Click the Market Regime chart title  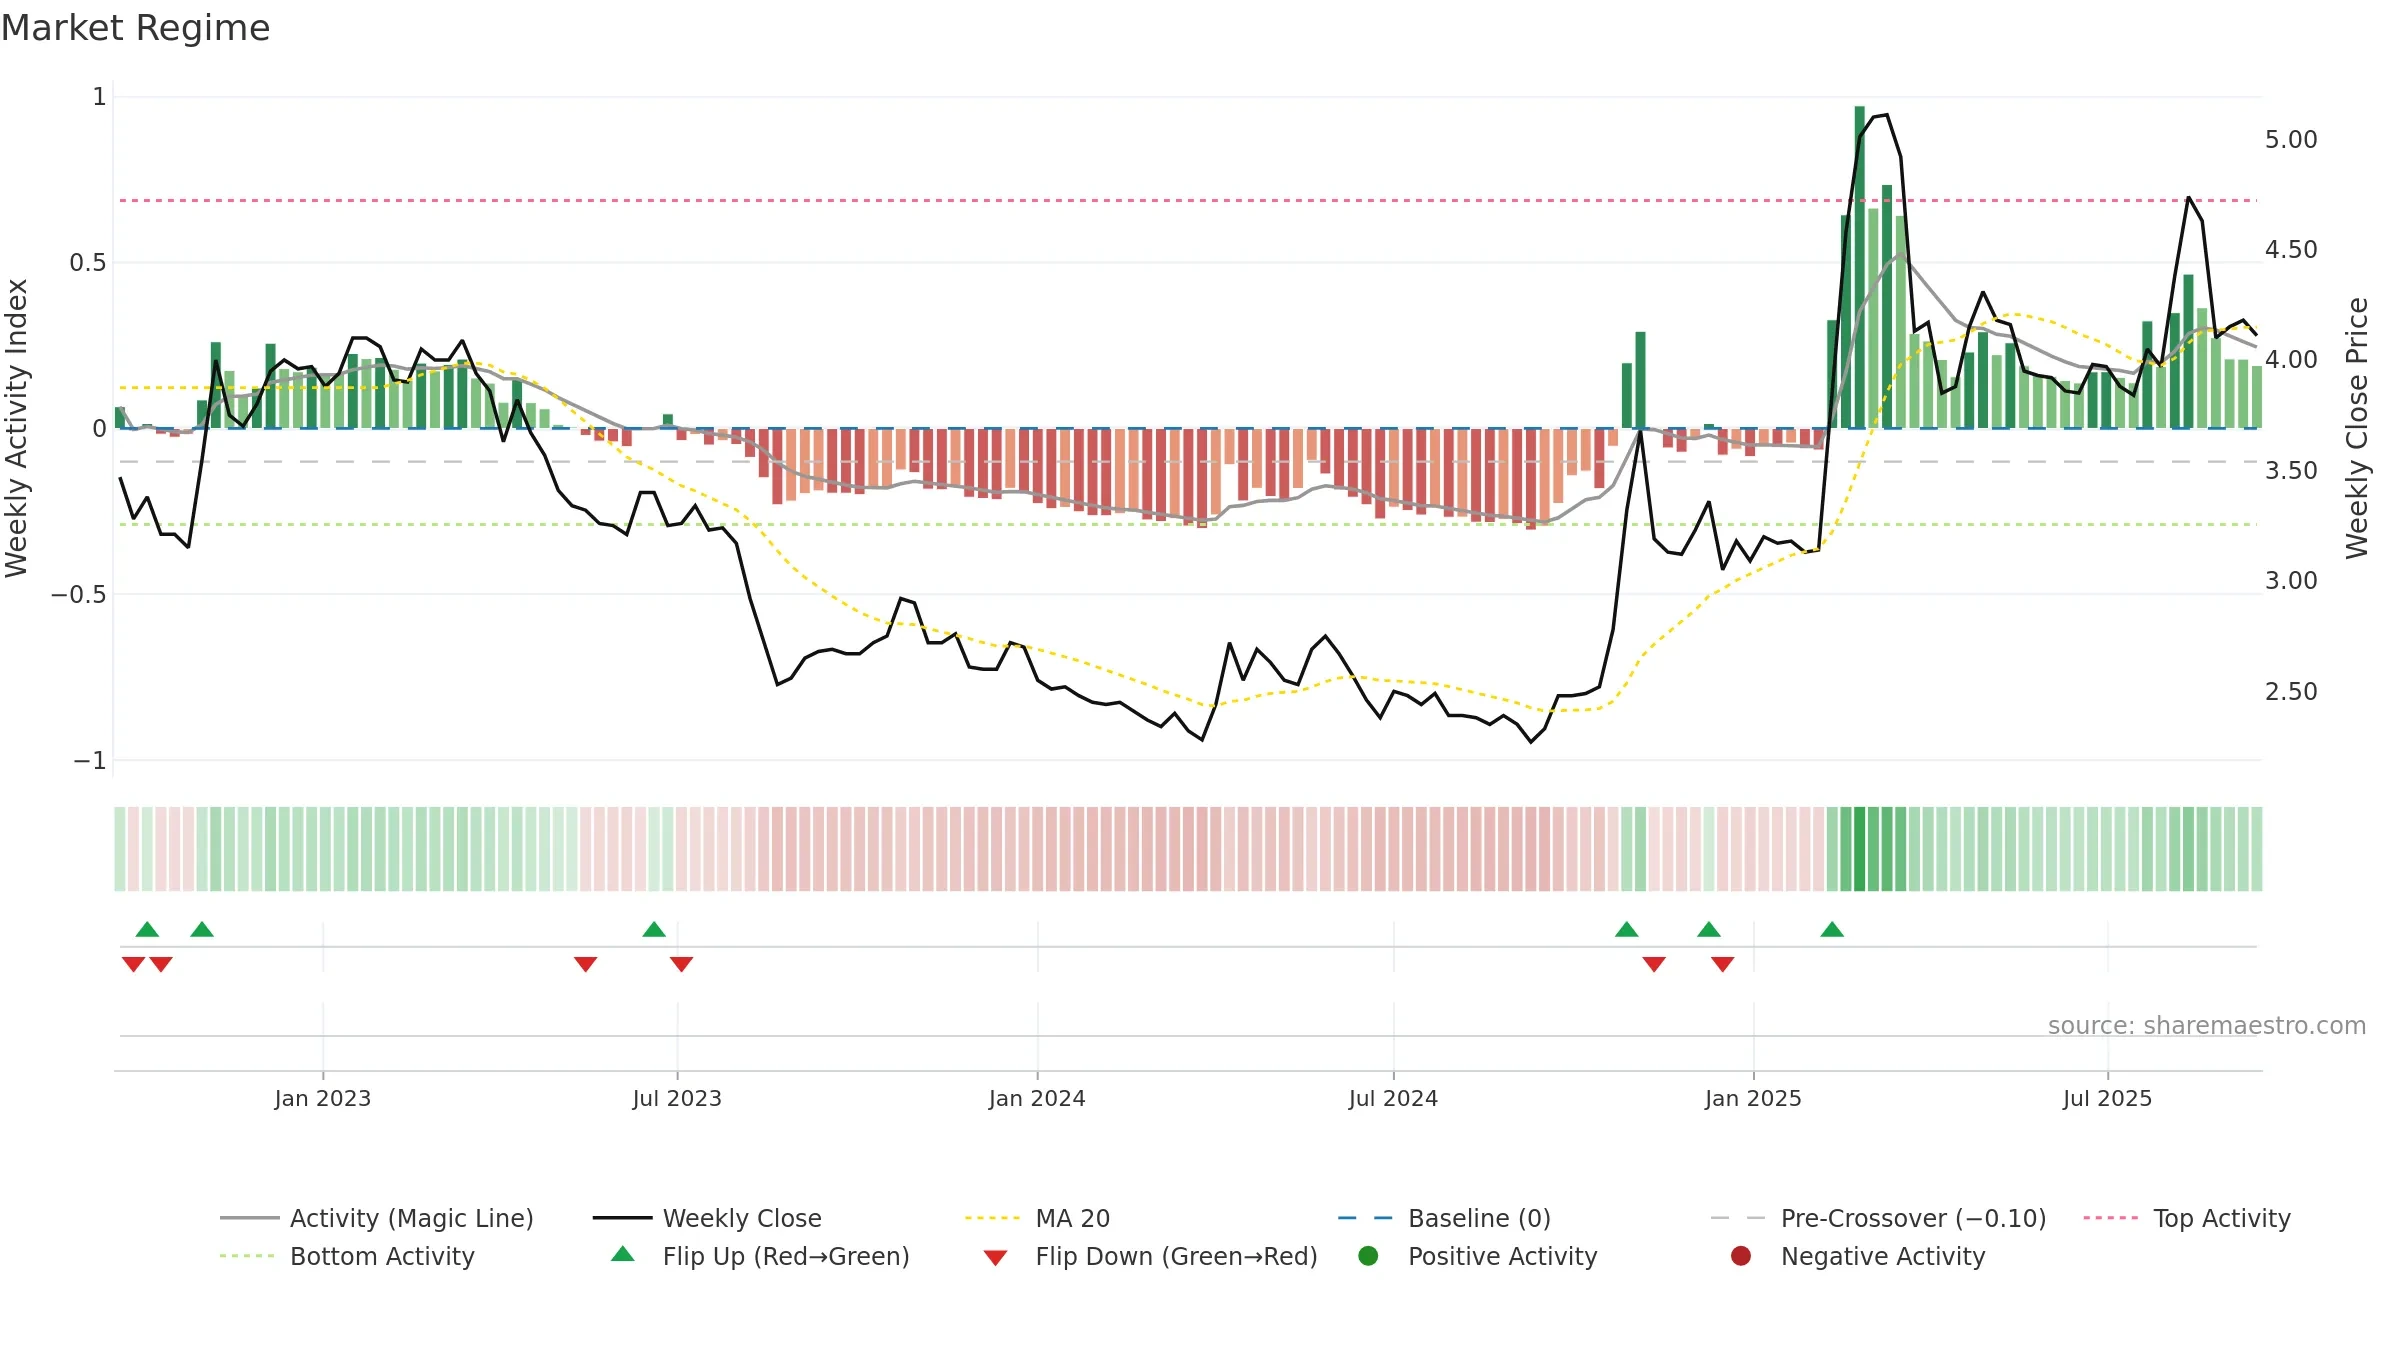135,28
